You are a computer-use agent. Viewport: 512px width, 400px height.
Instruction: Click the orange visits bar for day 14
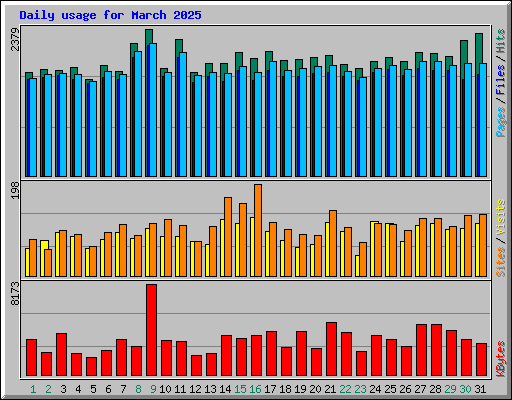[x=228, y=237]
